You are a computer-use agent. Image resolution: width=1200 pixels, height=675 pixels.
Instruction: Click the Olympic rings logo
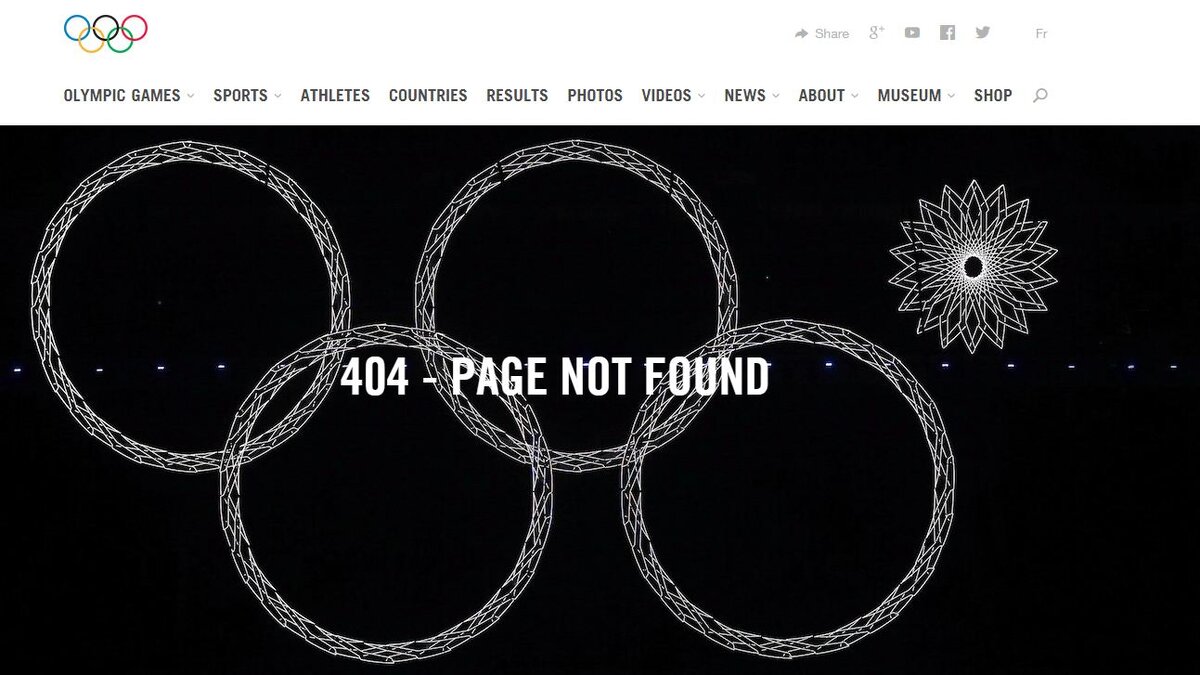(105, 33)
